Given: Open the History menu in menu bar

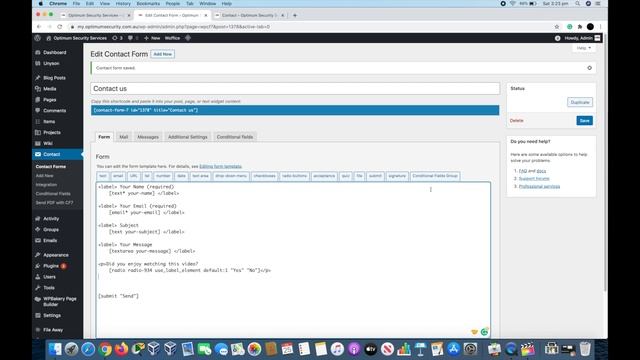Looking at the screenshot, I should (123, 4).
